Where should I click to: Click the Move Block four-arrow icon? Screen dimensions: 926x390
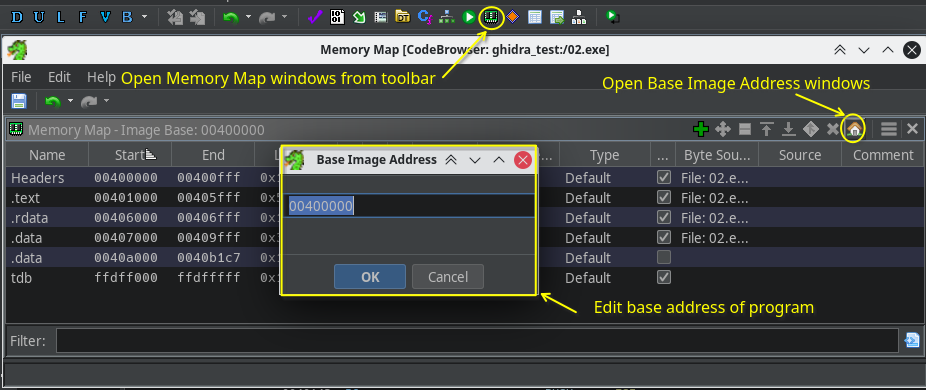(723, 129)
